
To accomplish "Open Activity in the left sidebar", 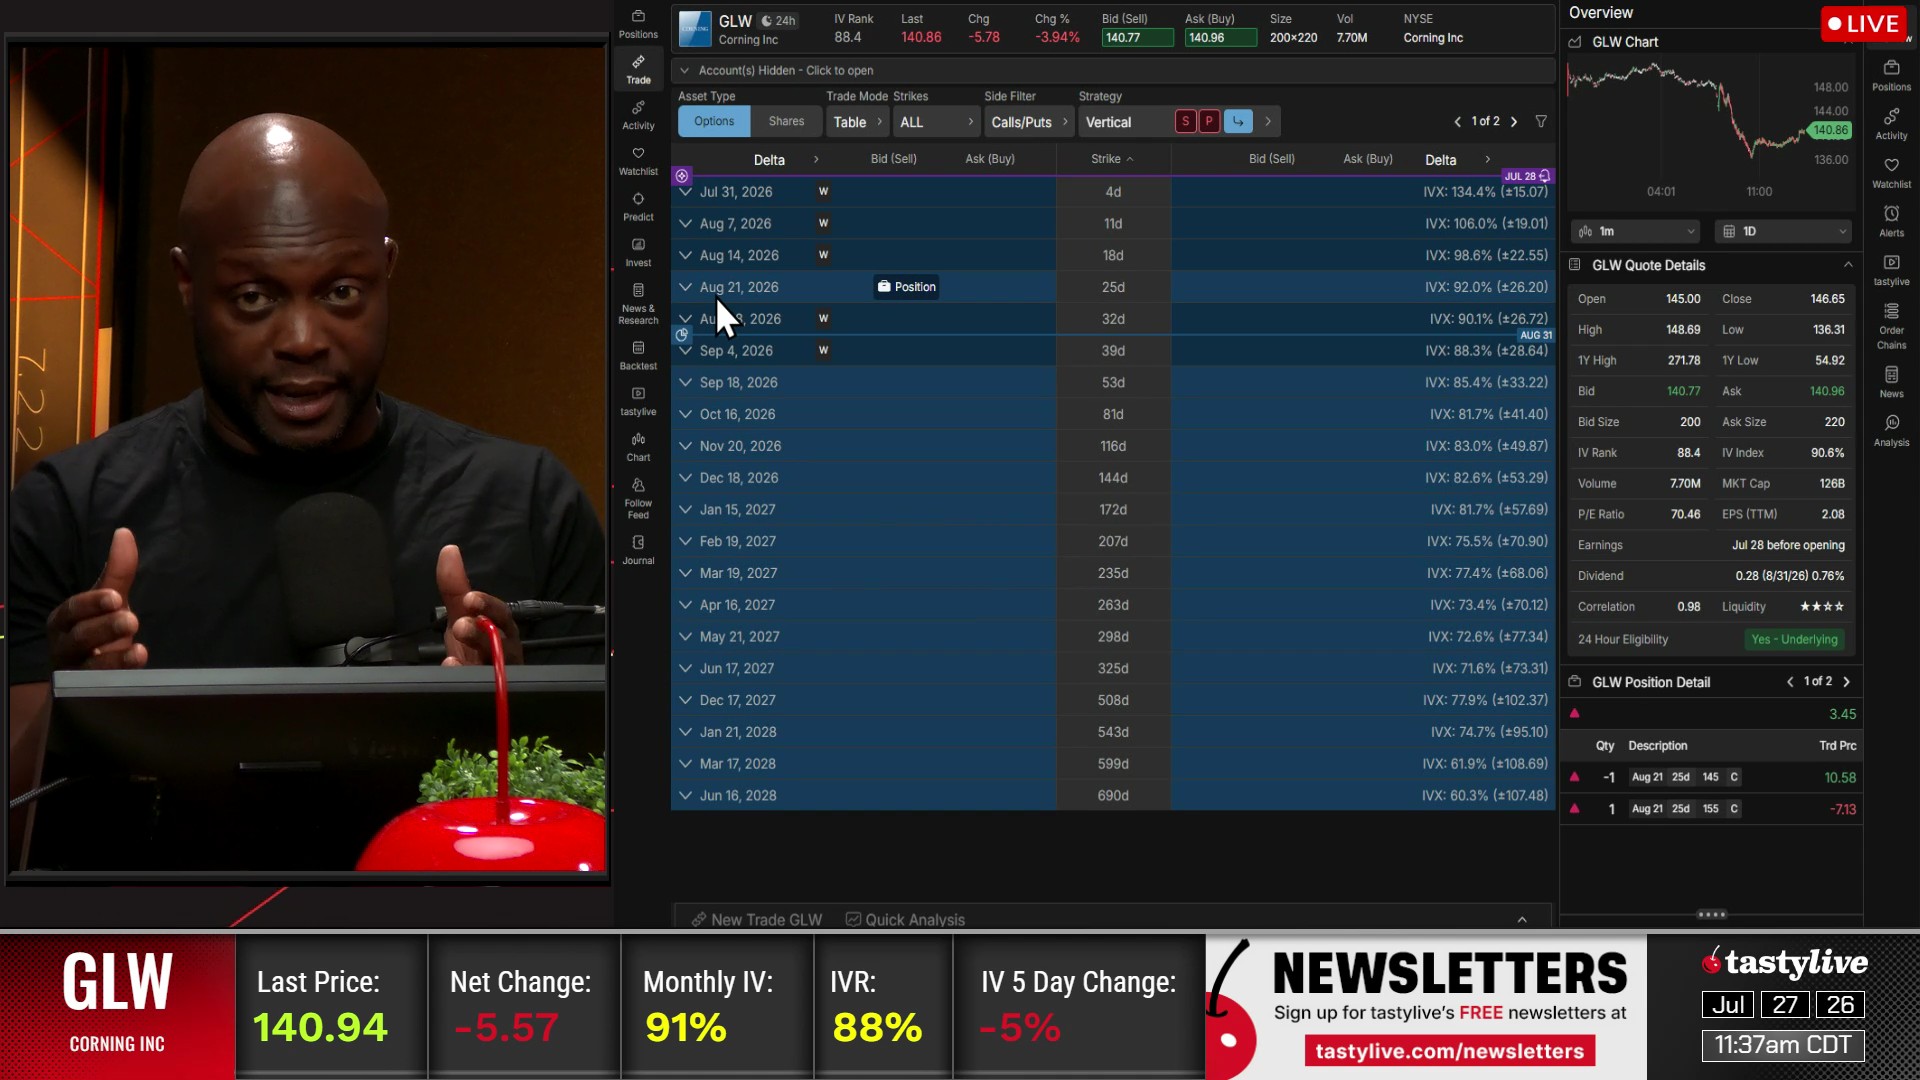I will tap(638, 115).
